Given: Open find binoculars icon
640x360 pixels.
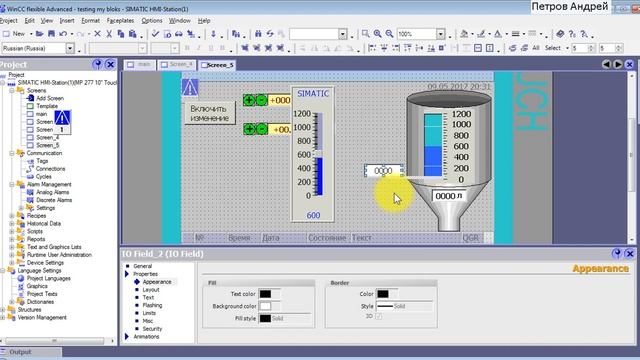Looking at the screenshot, I should click(x=258, y=34).
